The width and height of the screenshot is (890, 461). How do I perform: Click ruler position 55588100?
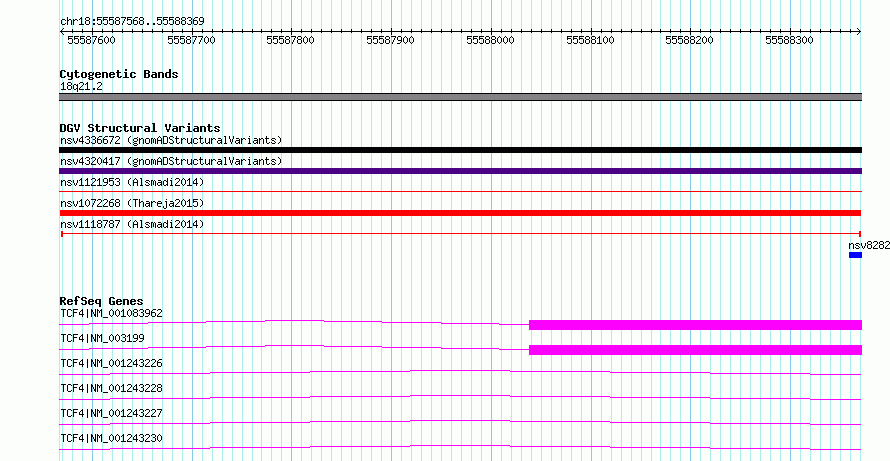[590, 40]
